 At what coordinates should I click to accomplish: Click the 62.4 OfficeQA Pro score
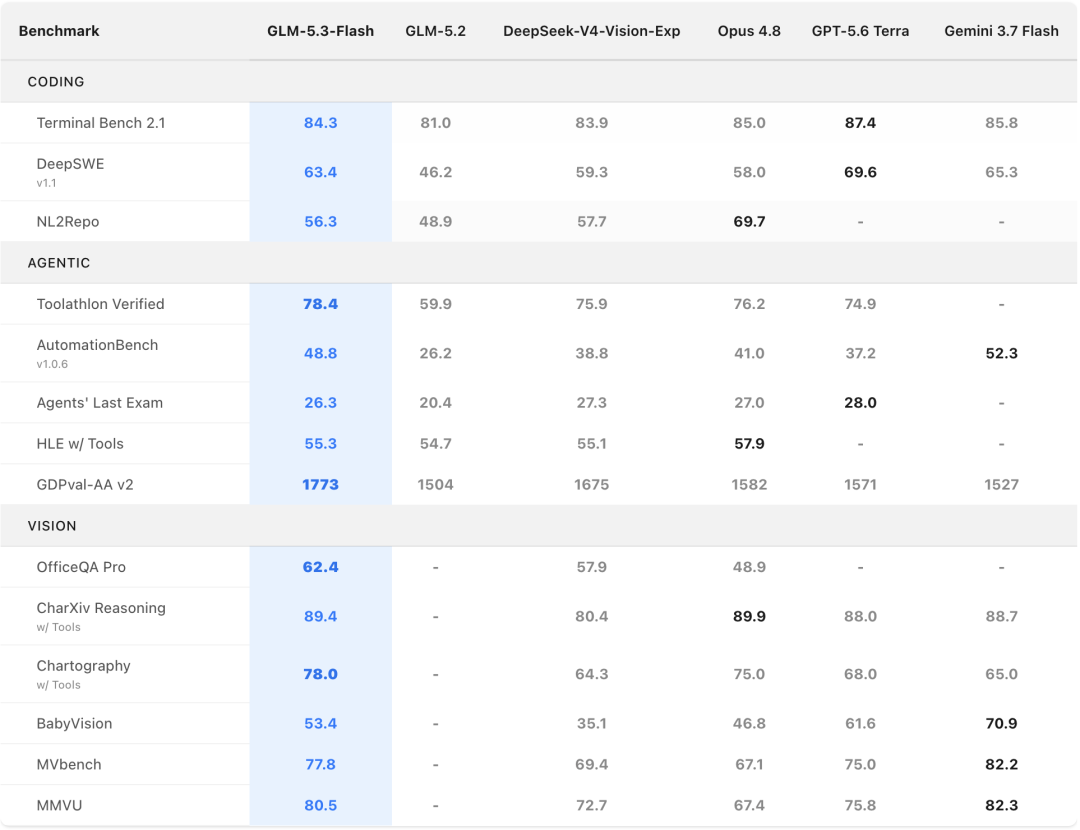click(320, 567)
